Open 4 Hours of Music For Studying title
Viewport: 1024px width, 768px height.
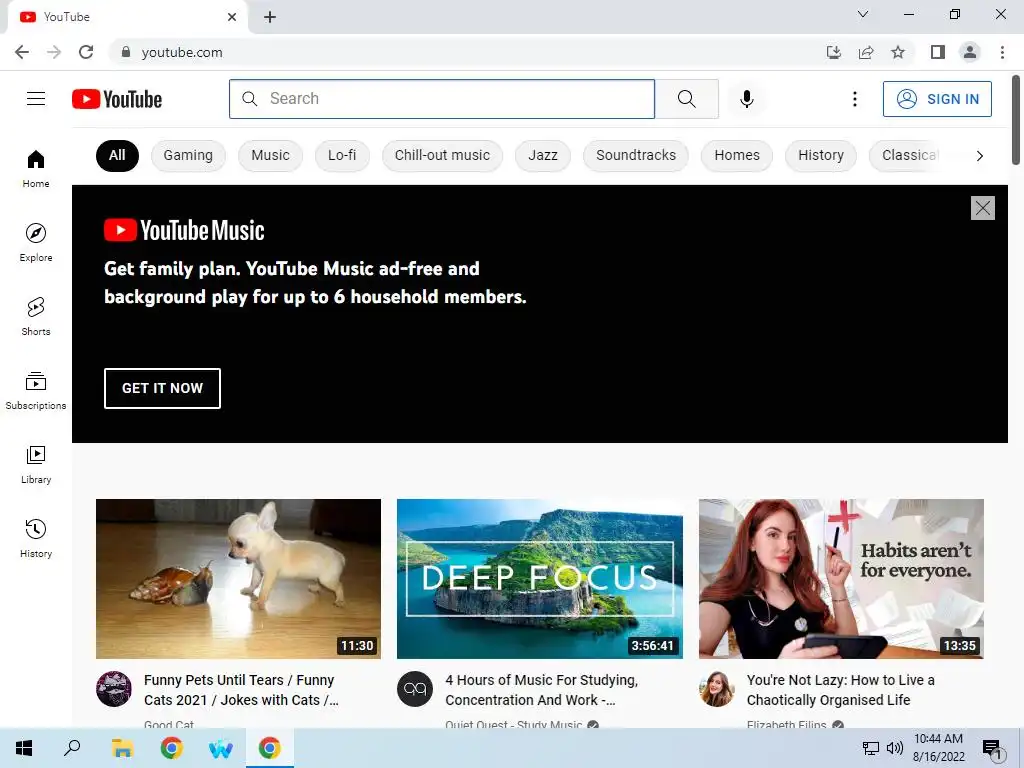click(541, 690)
